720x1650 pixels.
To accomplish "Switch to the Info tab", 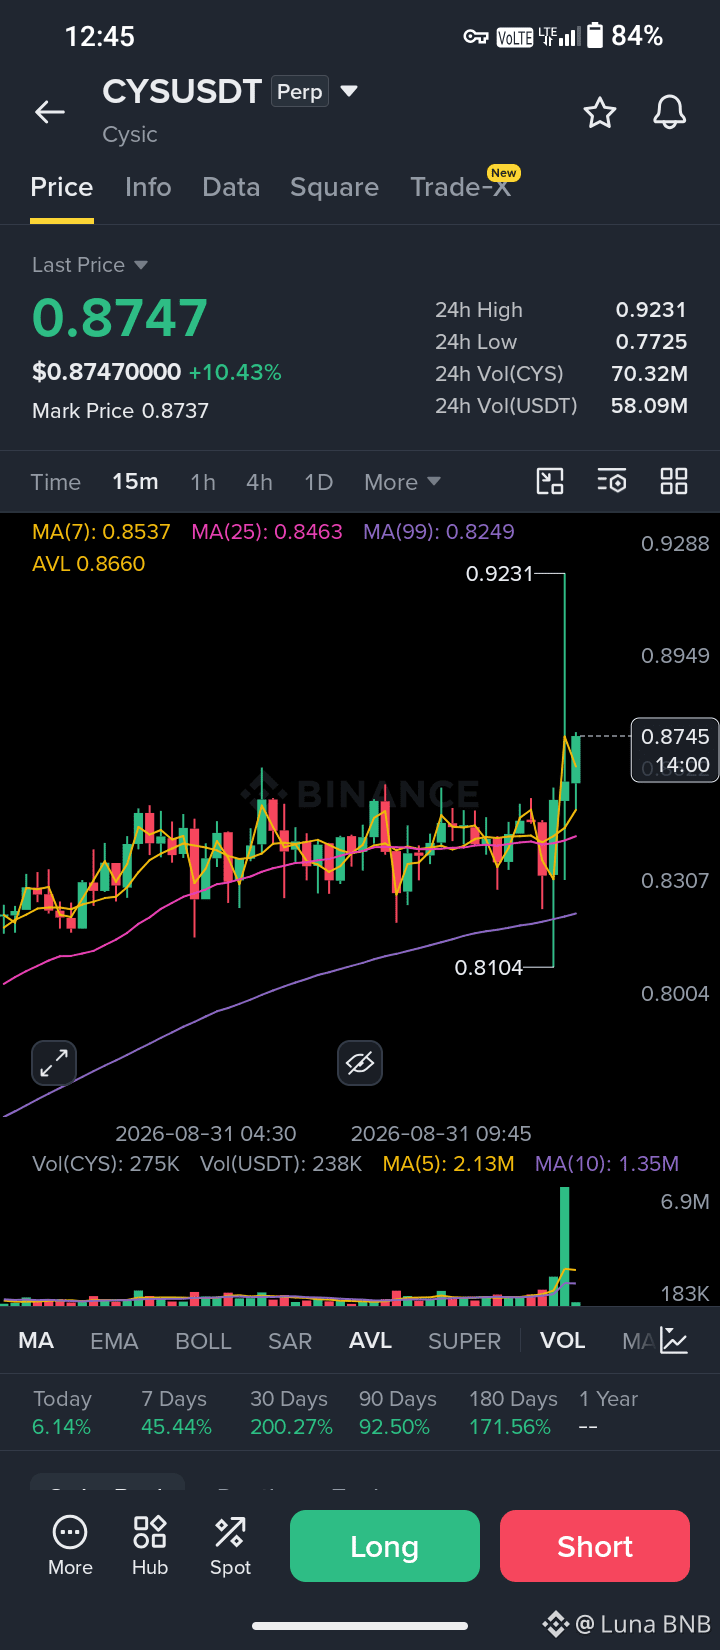I will click(148, 187).
